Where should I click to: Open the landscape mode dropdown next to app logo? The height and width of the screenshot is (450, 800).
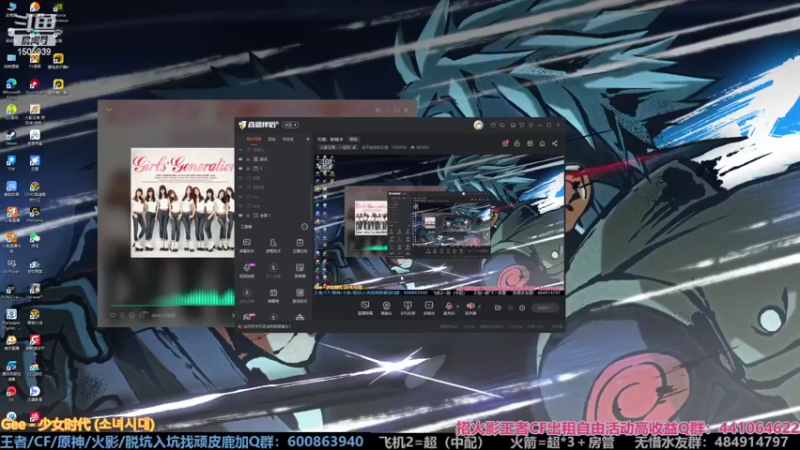tap(291, 125)
